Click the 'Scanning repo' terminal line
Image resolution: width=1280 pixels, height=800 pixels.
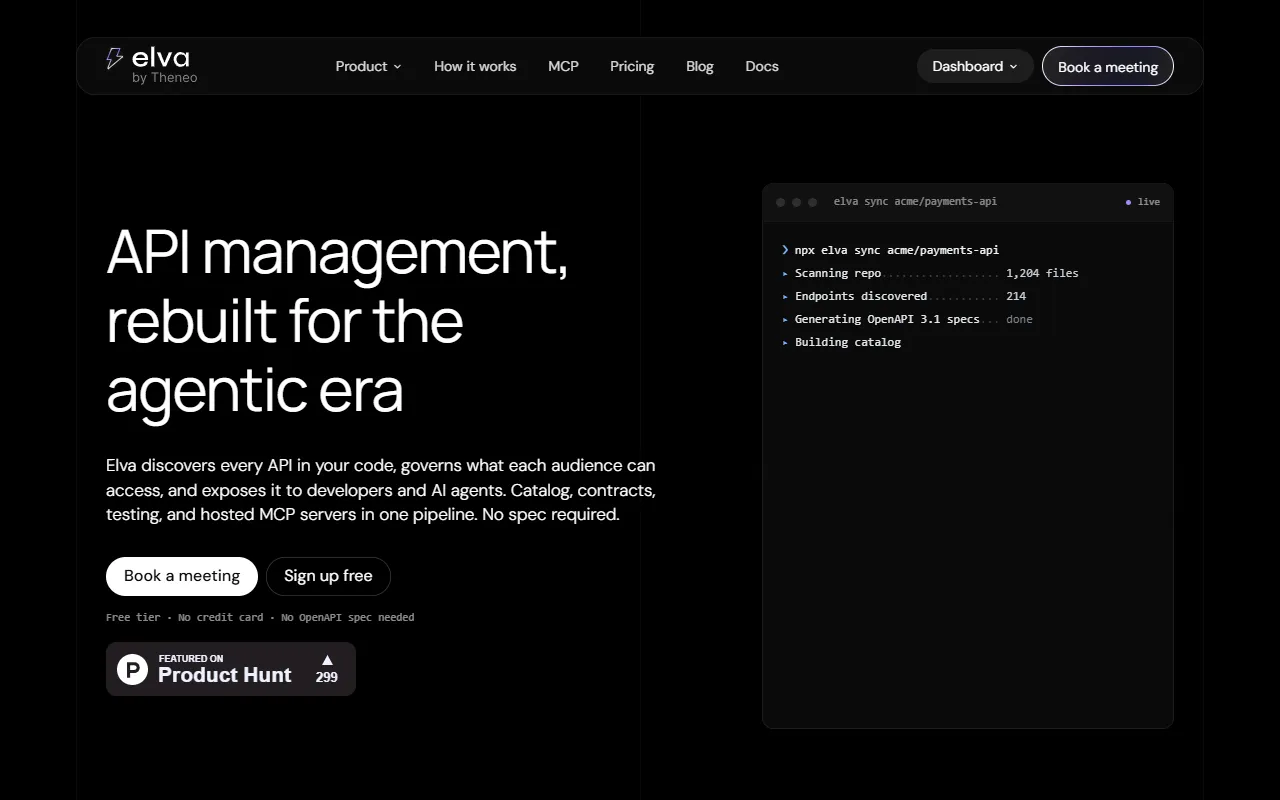click(931, 273)
